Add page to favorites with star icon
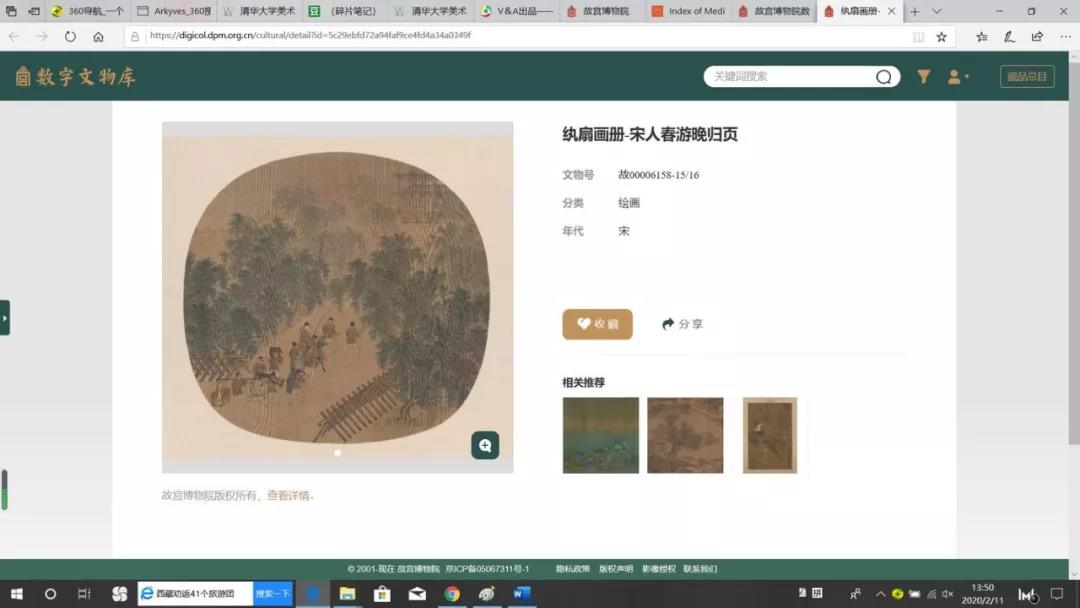Screen dimensions: 1080x608 941,36
